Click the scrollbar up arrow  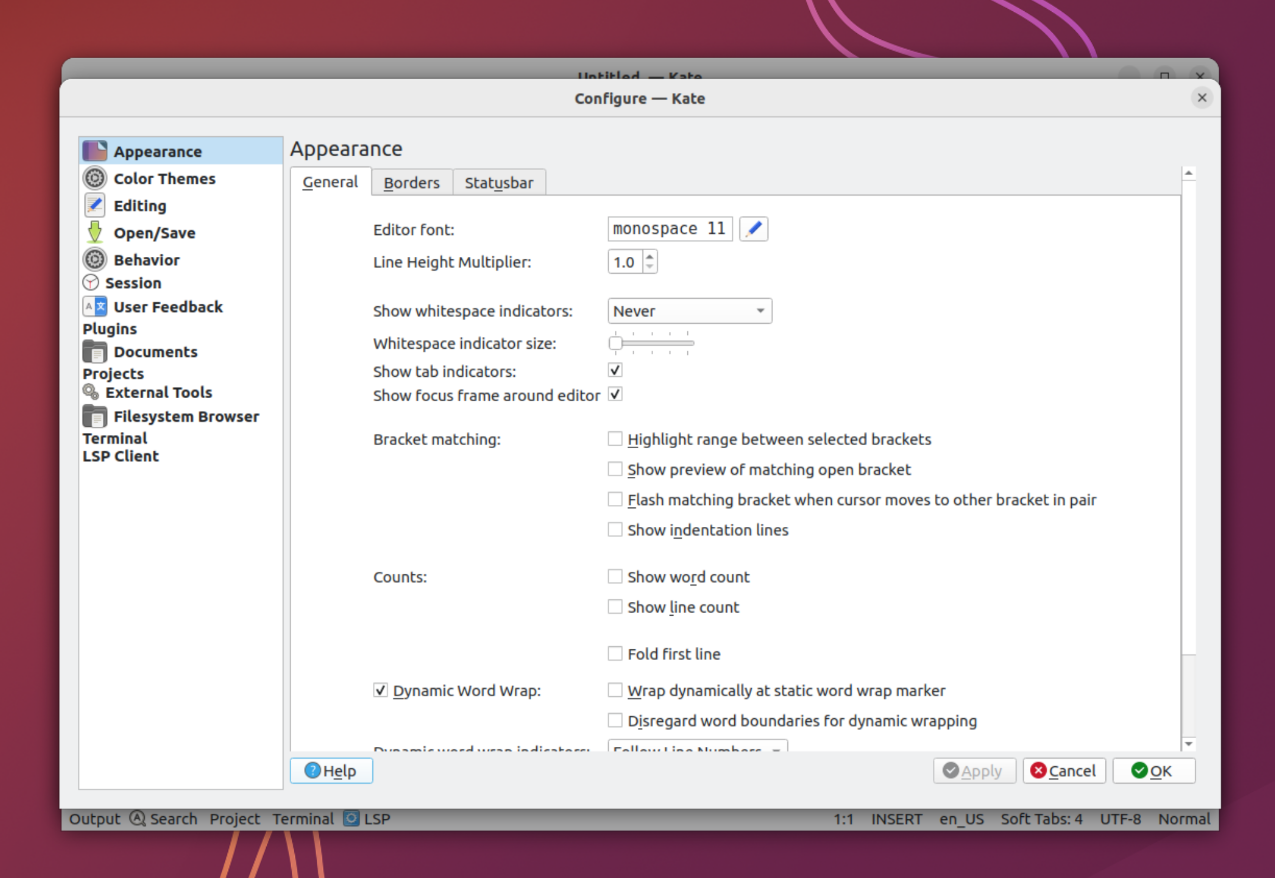click(x=1189, y=173)
